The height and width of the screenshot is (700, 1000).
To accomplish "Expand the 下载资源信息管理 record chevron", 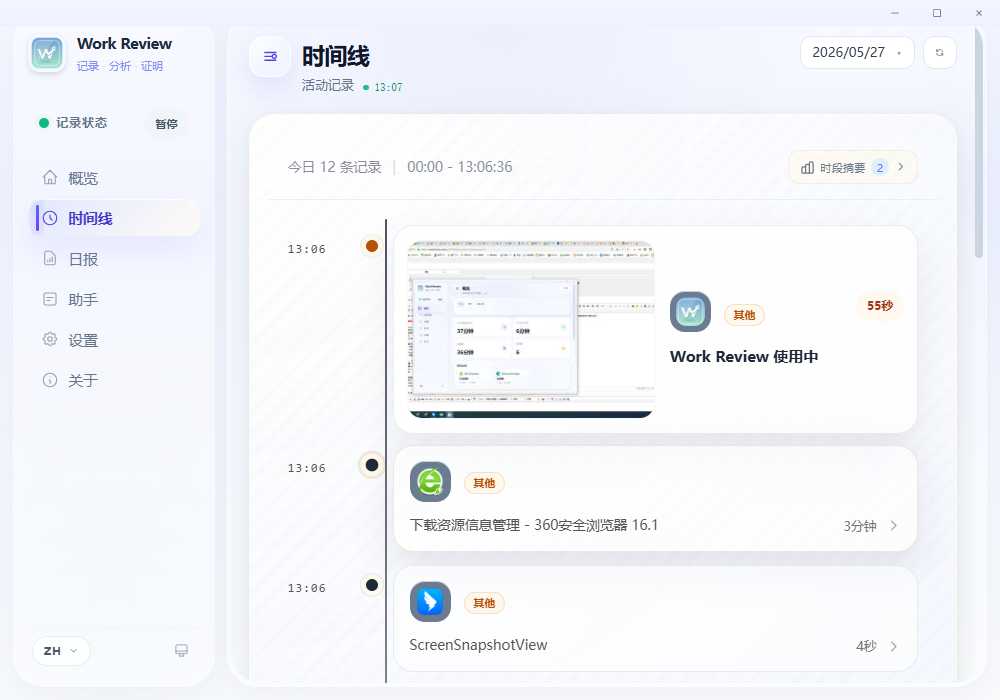I will pos(893,526).
